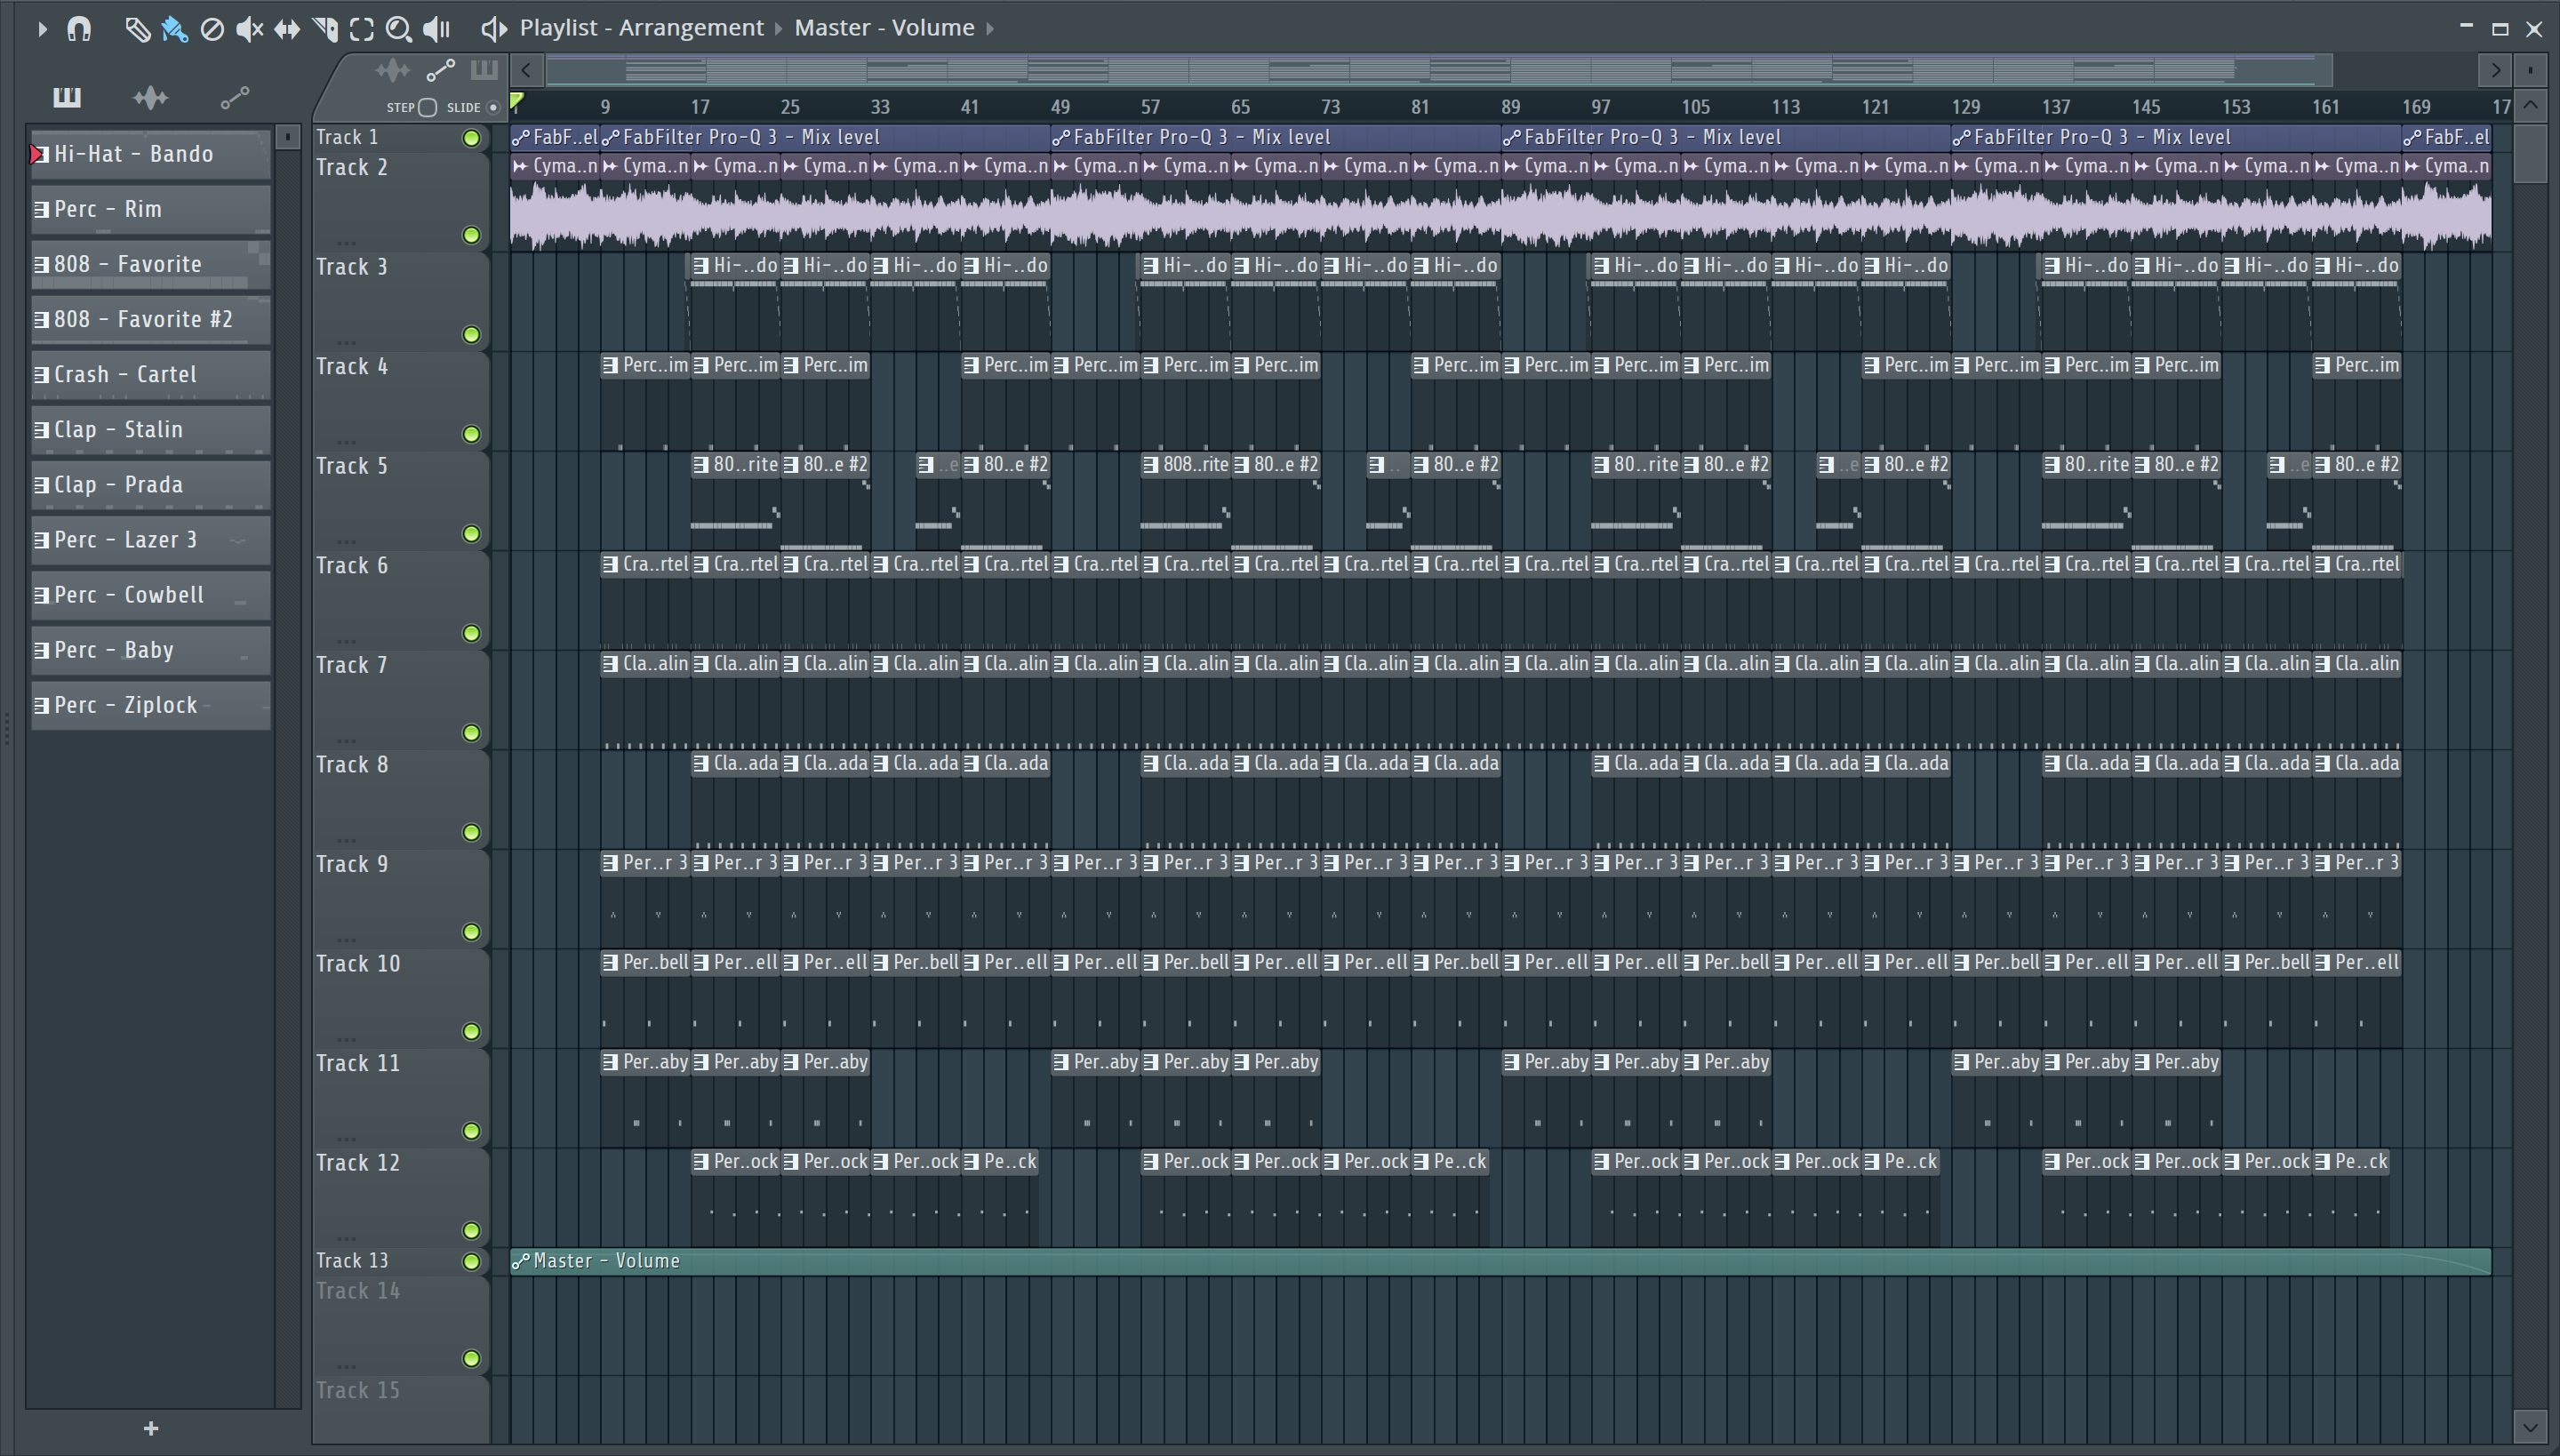Toggle the magnet snap icon
The height and width of the screenshot is (1456, 2560).
[79, 29]
